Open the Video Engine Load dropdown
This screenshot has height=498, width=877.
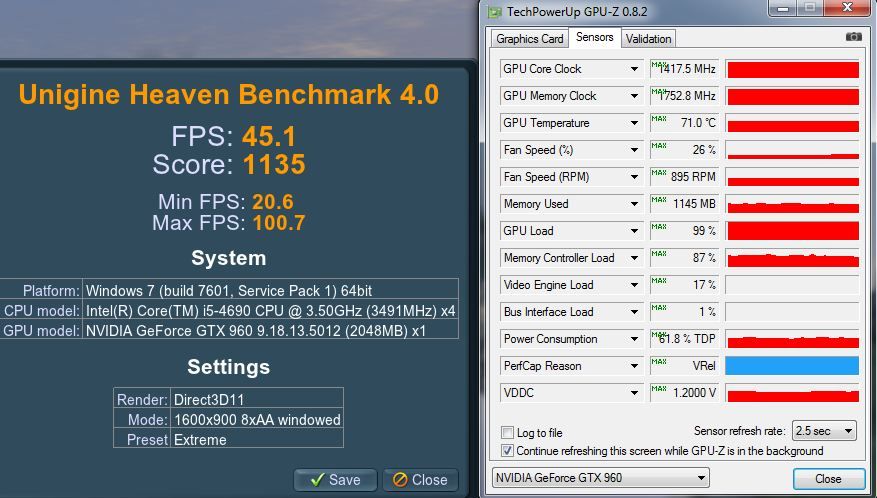point(634,285)
